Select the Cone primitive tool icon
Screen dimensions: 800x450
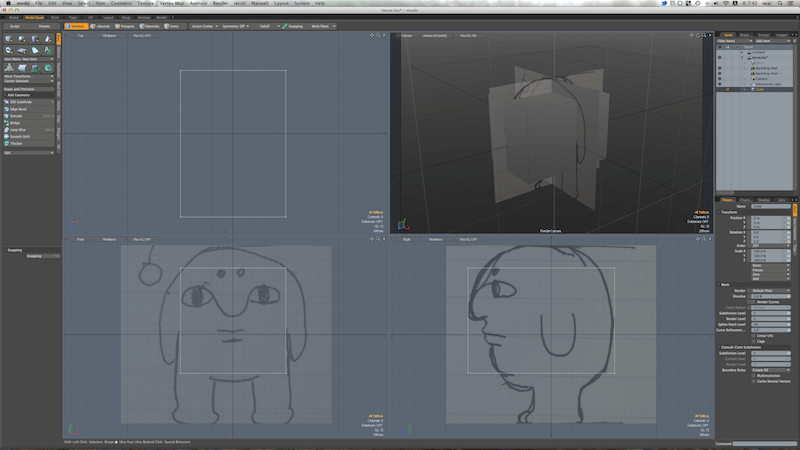click(x=48, y=39)
